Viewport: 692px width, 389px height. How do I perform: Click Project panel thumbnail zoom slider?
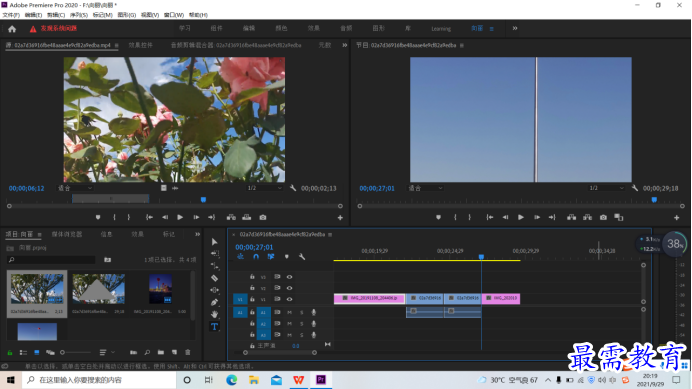(x=75, y=352)
